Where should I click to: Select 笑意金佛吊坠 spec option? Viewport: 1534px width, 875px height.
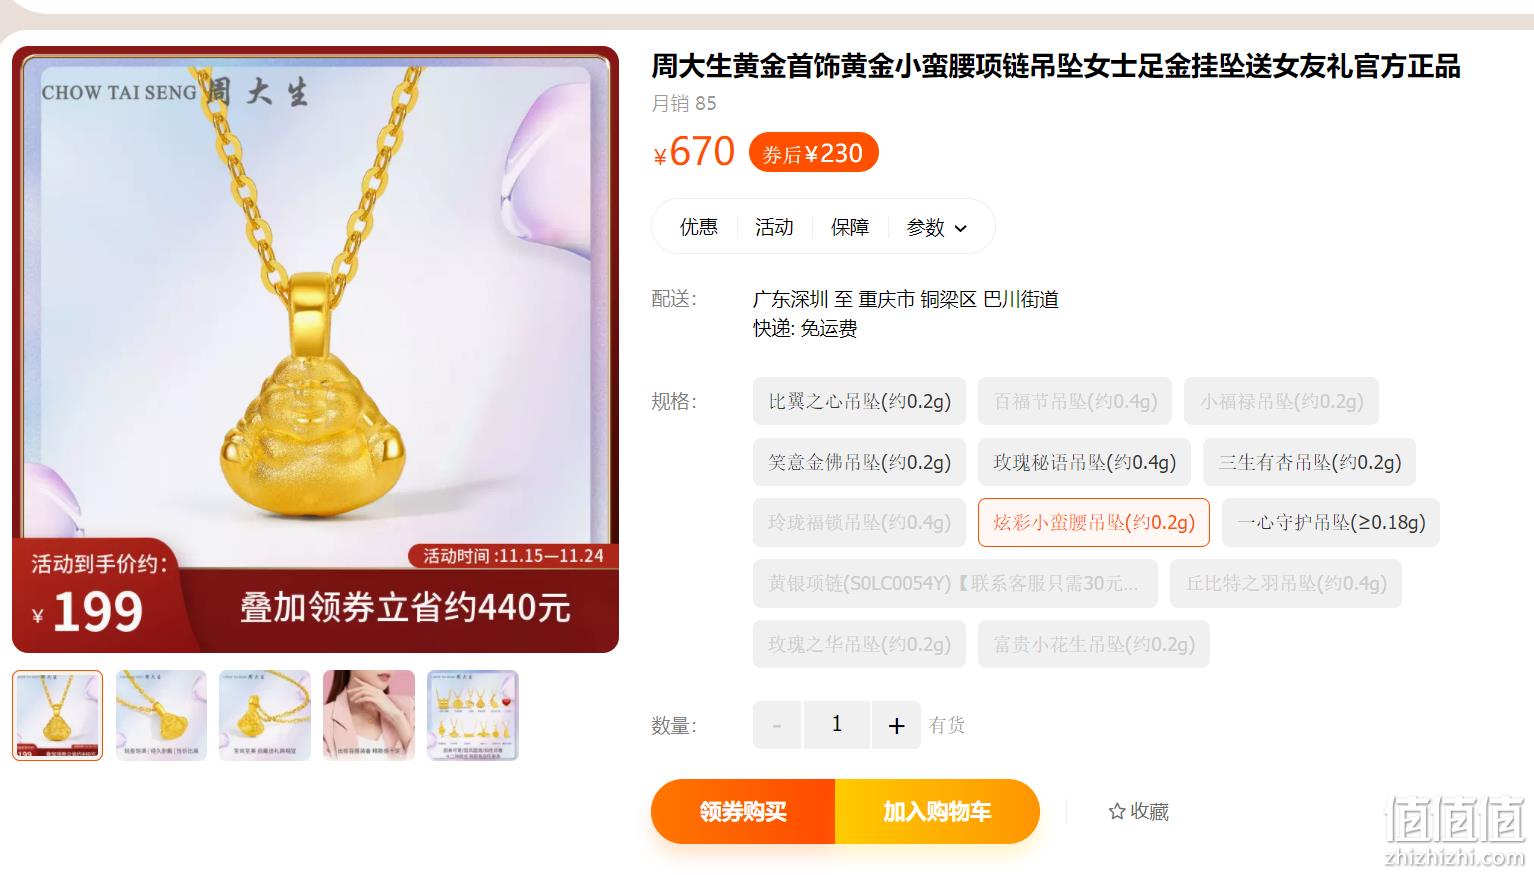pos(859,462)
